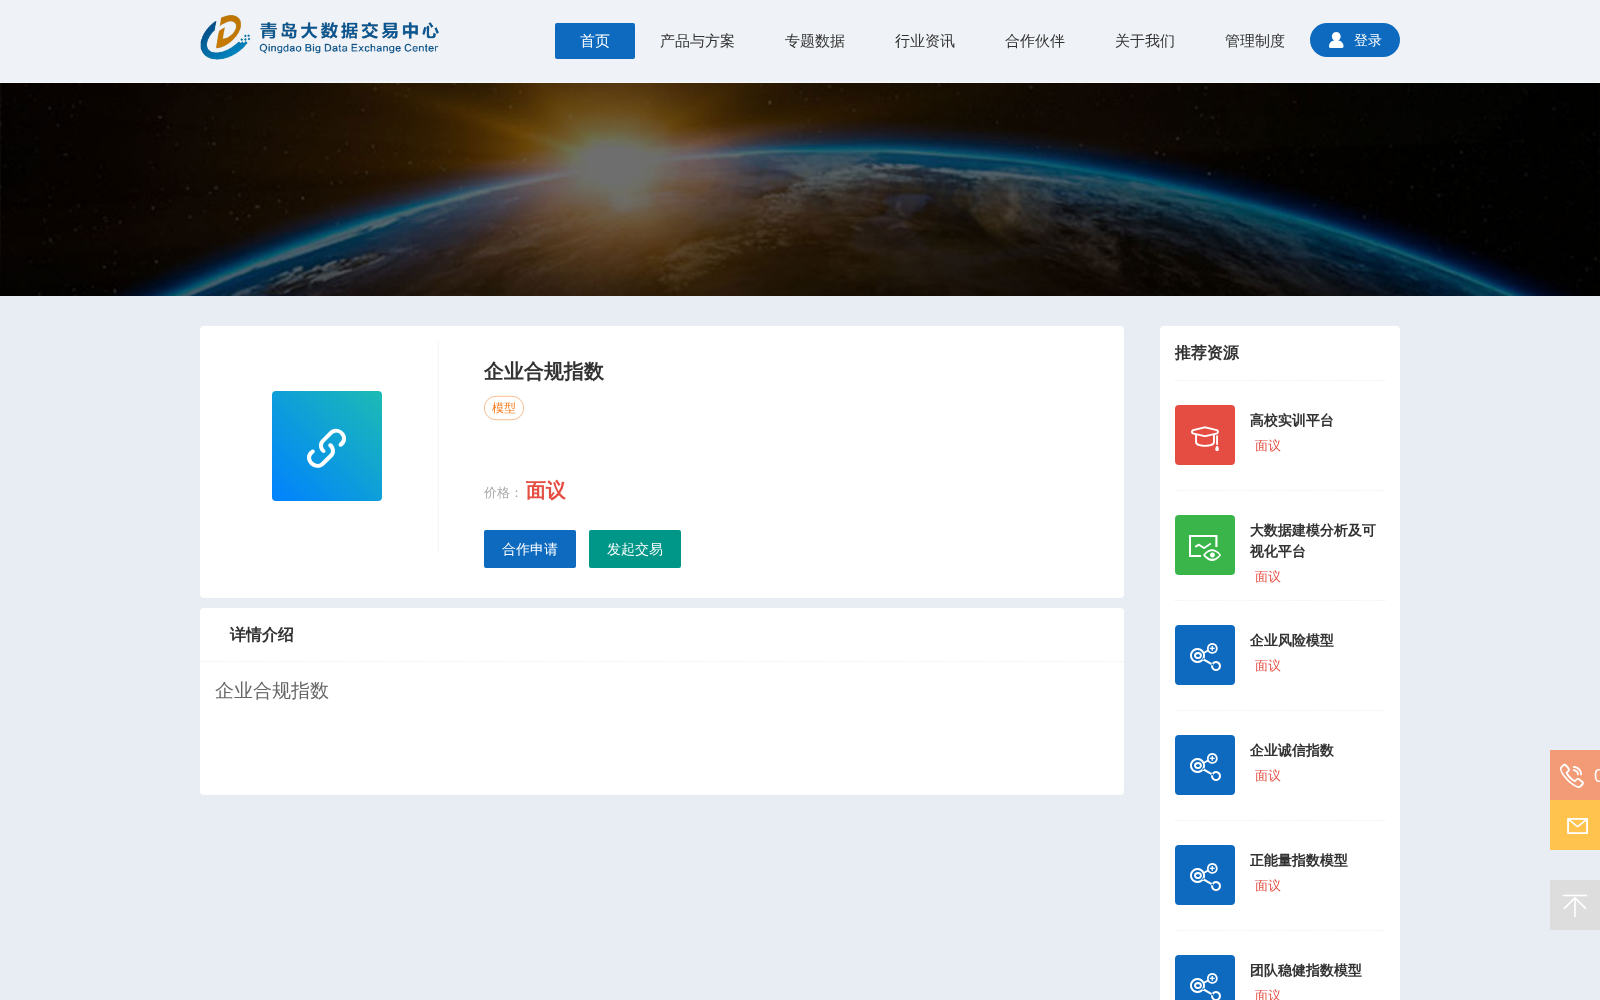This screenshot has width=1600, height=1000.
Task: Go to 管理制度 page
Action: point(1255,41)
